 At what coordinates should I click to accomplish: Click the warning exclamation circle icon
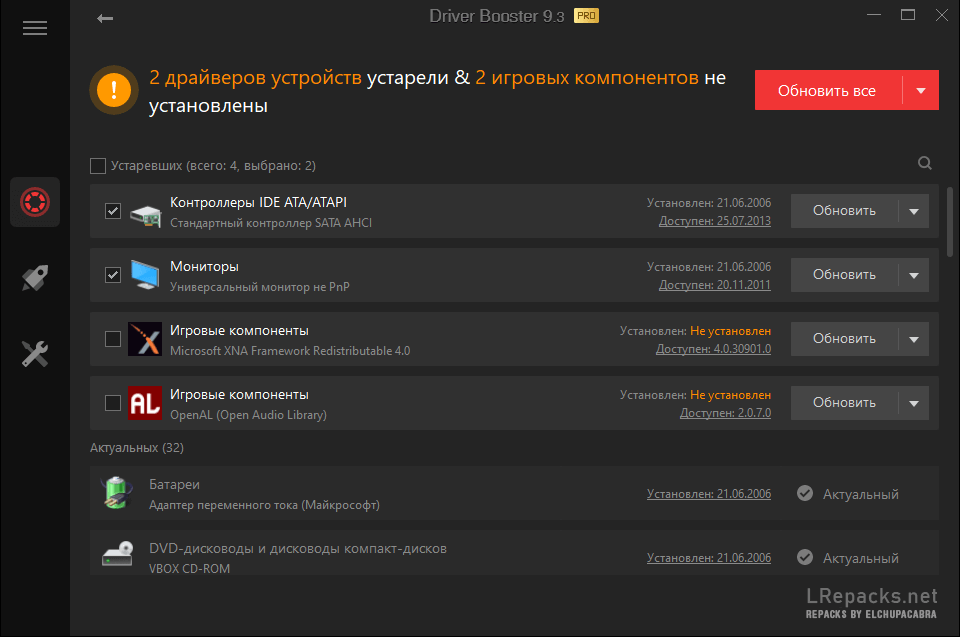click(x=113, y=90)
